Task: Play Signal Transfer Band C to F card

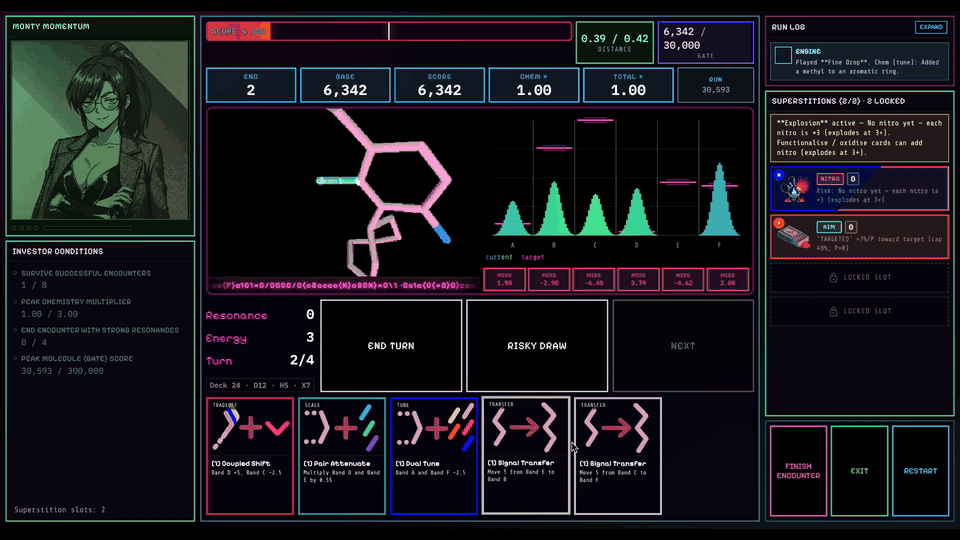Action: click(x=617, y=456)
